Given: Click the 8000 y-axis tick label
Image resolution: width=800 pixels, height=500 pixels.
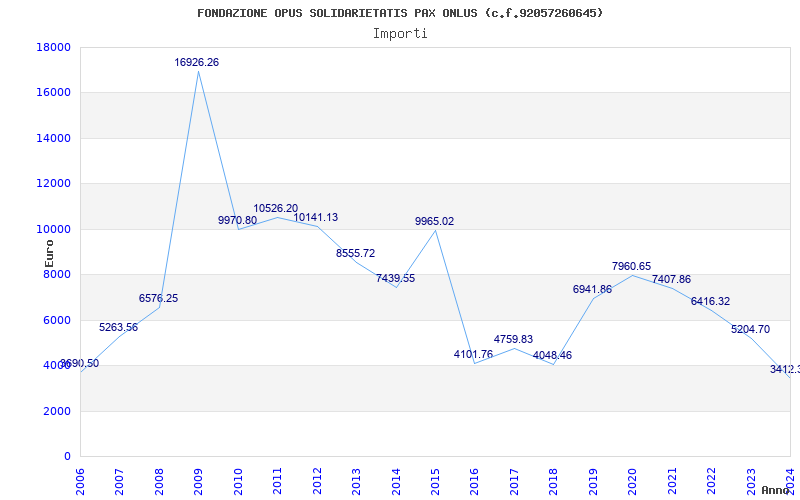Looking at the screenshot, I should click(x=57, y=274).
